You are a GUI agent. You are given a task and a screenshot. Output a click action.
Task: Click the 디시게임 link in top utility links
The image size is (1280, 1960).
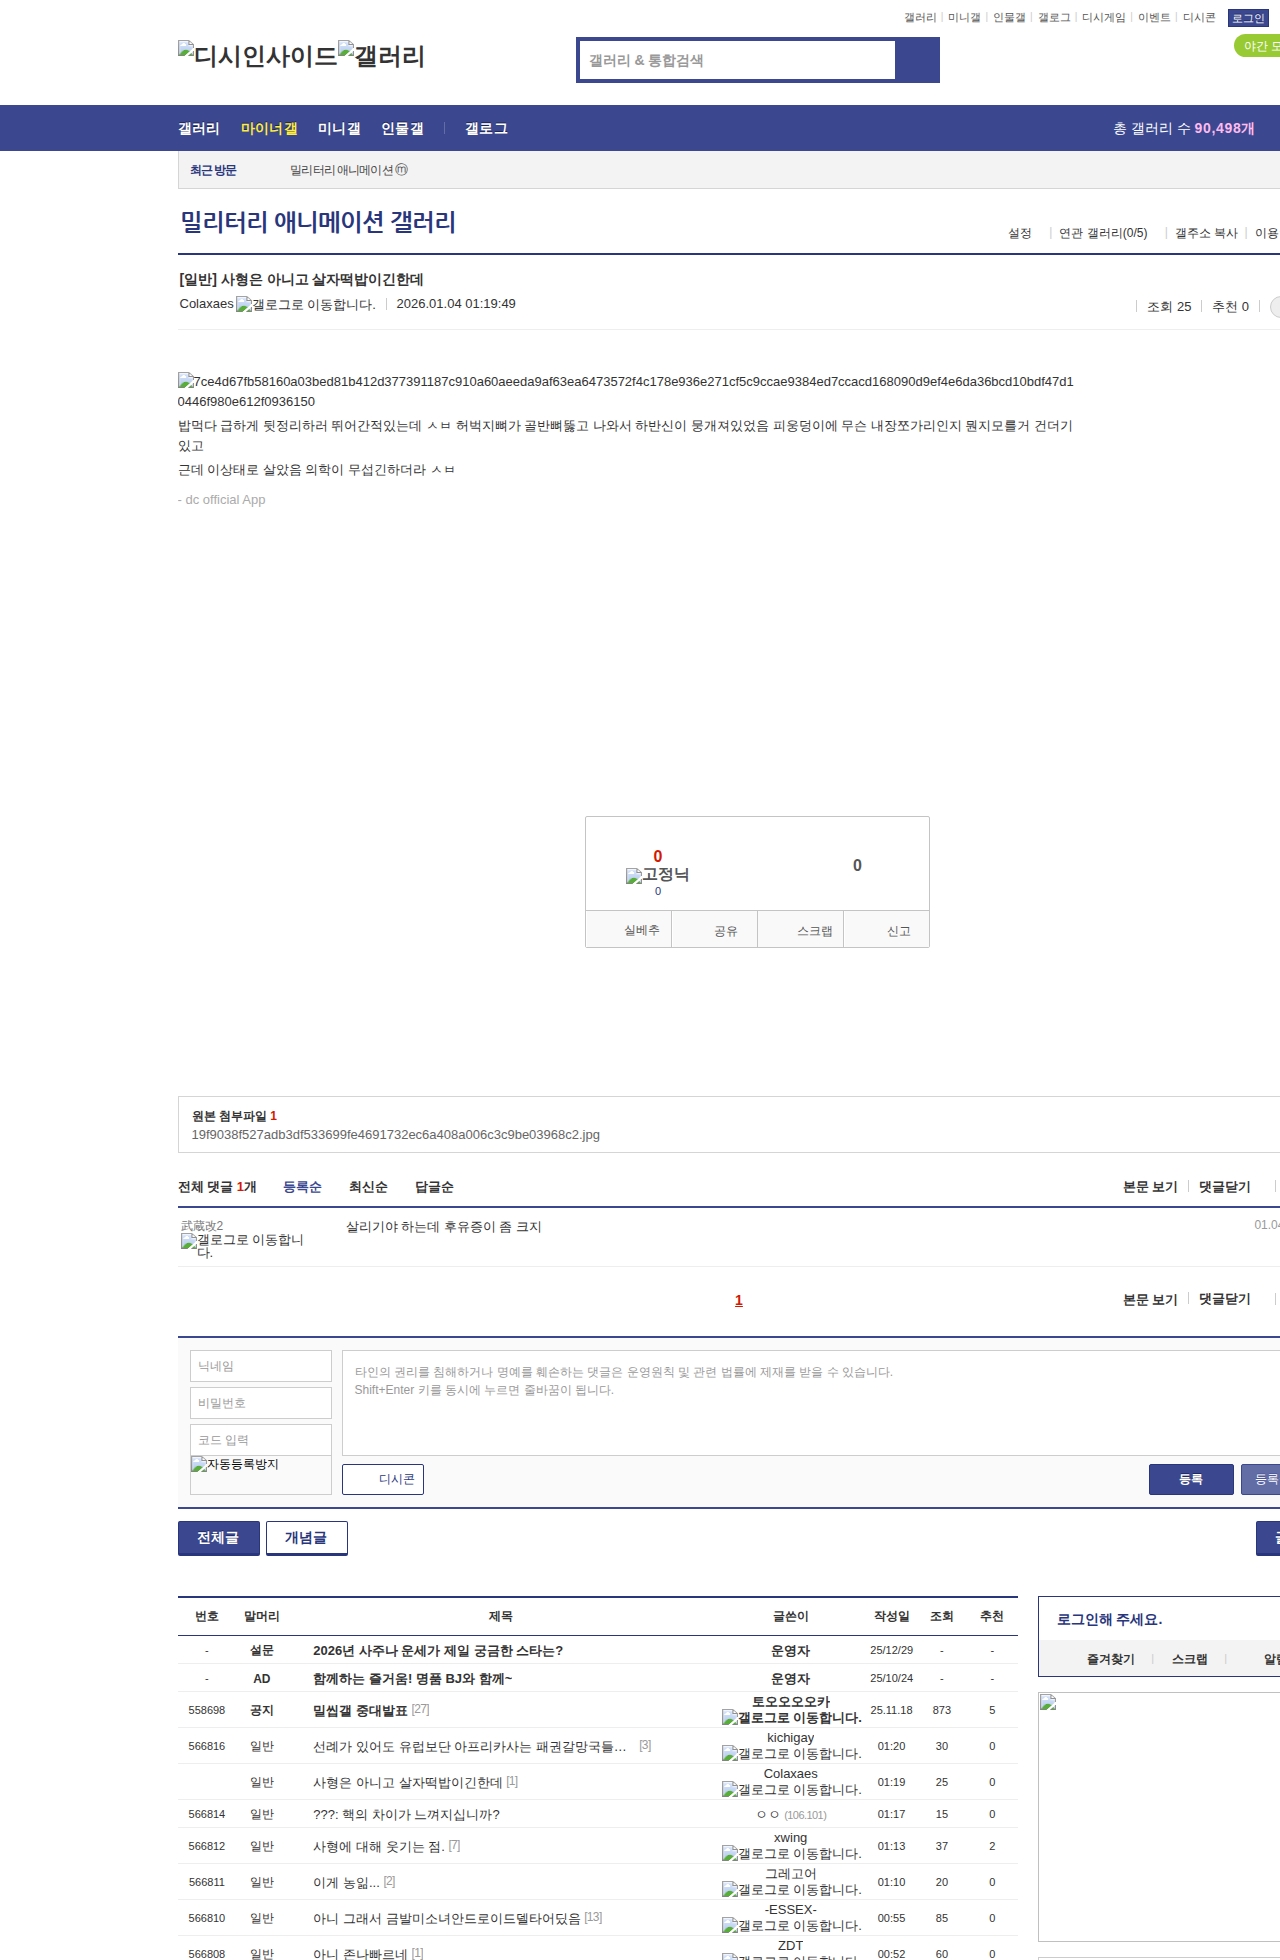(x=1104, y=18)
